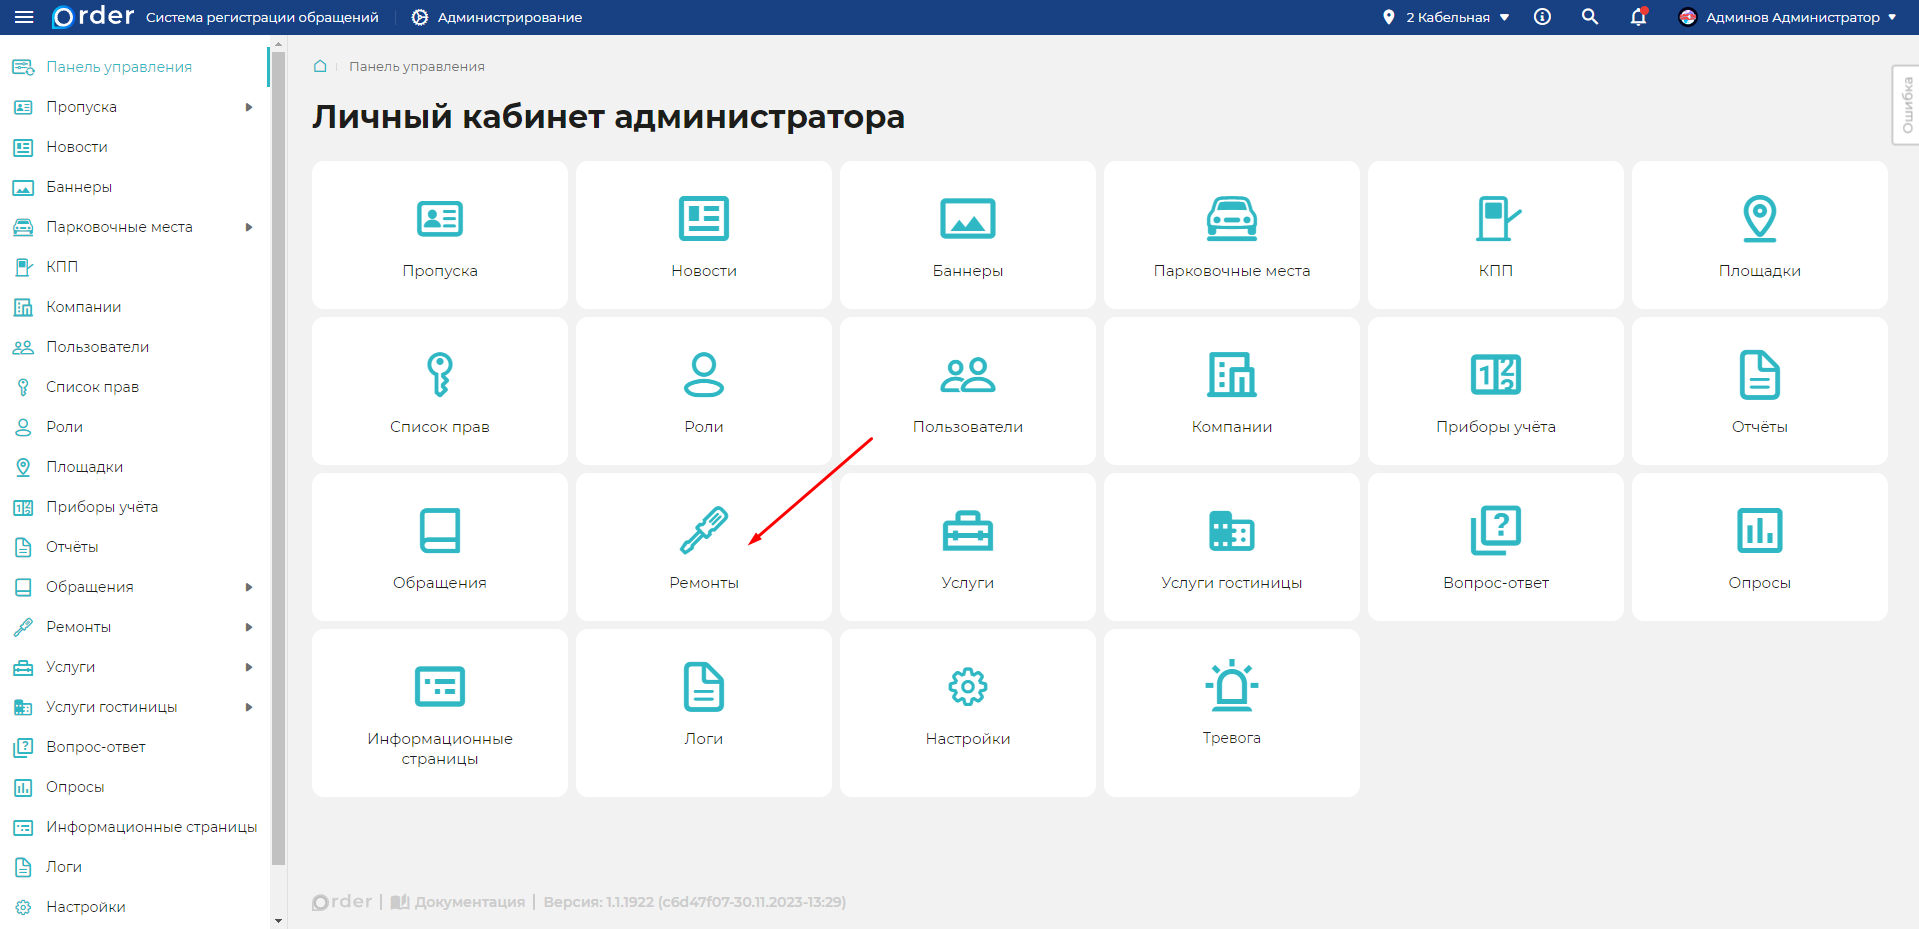Click the home breadcrumb icon
1919x929 pixels.
pos(320,66)
